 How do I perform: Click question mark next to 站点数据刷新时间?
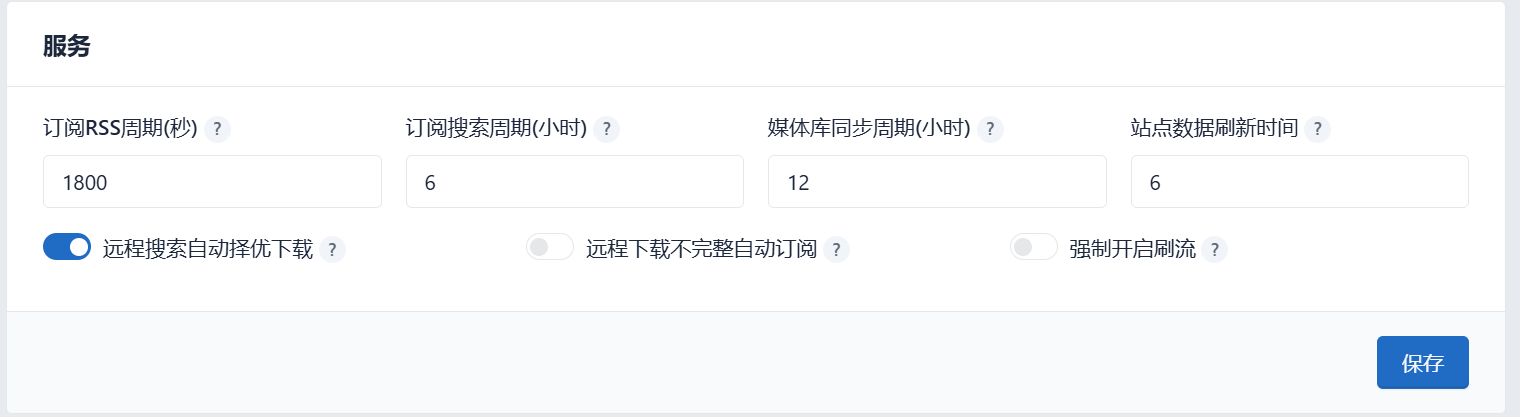tap(1317, 129)
